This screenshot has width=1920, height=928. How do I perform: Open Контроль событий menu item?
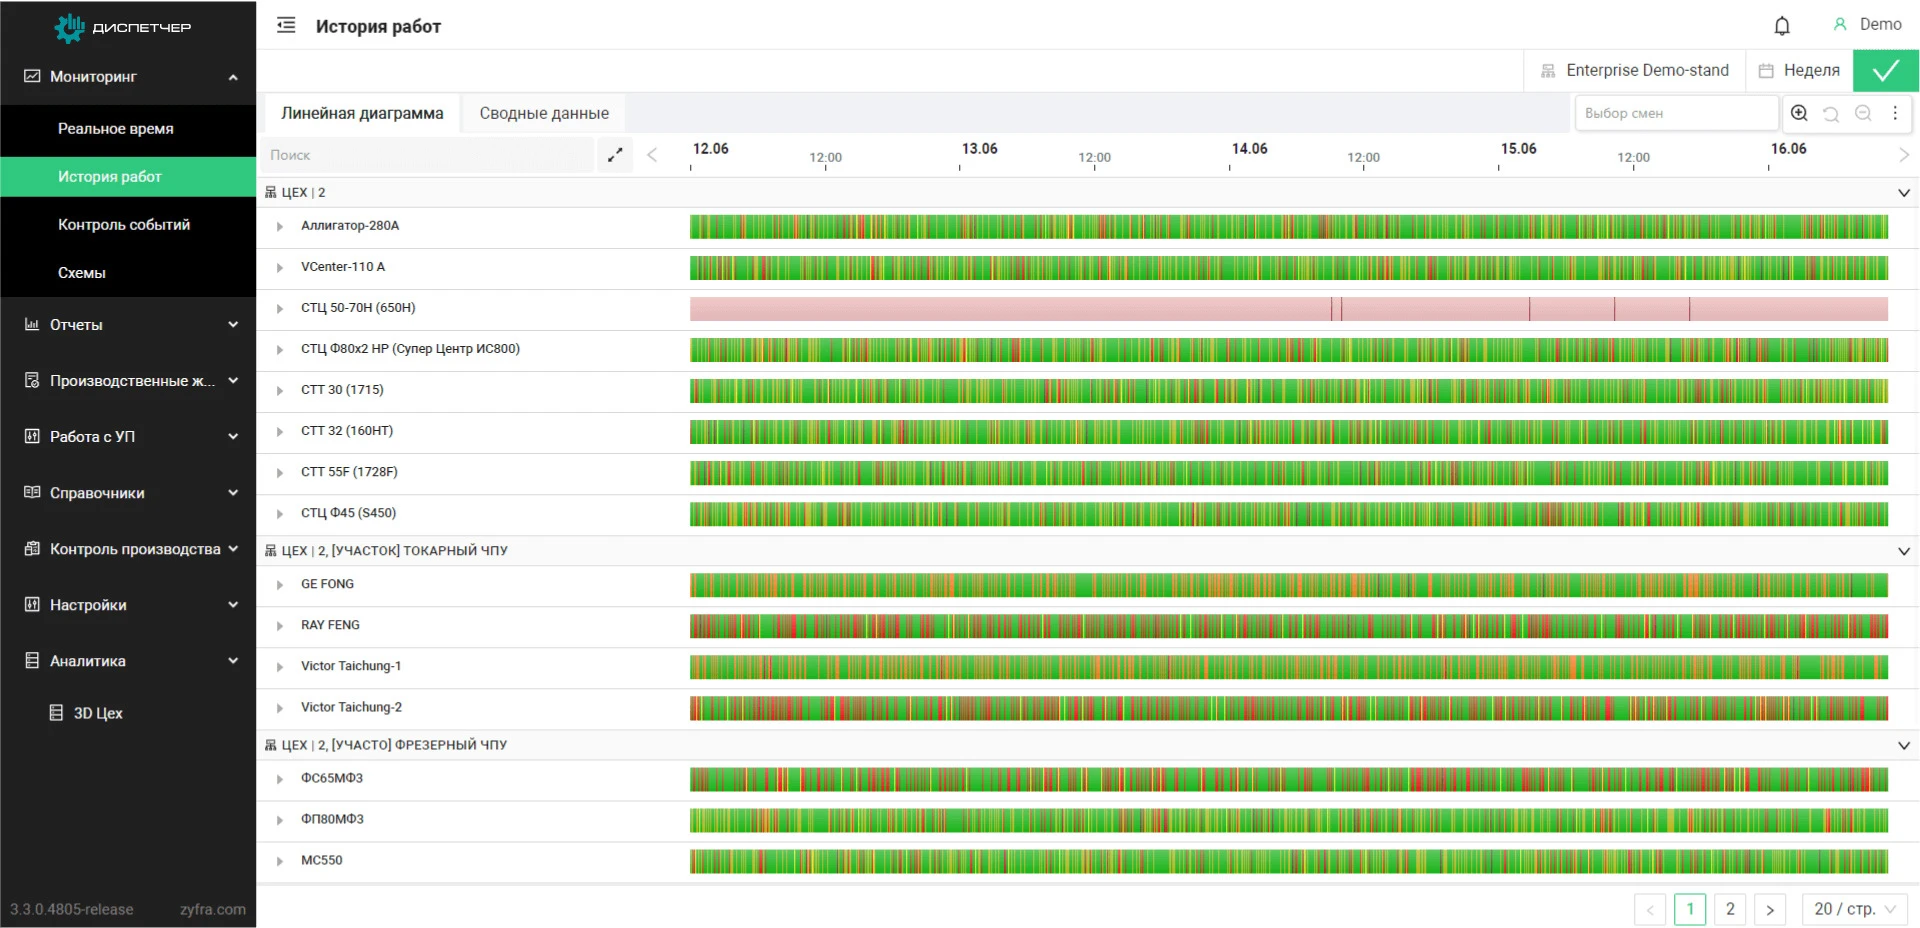tap(124, 225)
